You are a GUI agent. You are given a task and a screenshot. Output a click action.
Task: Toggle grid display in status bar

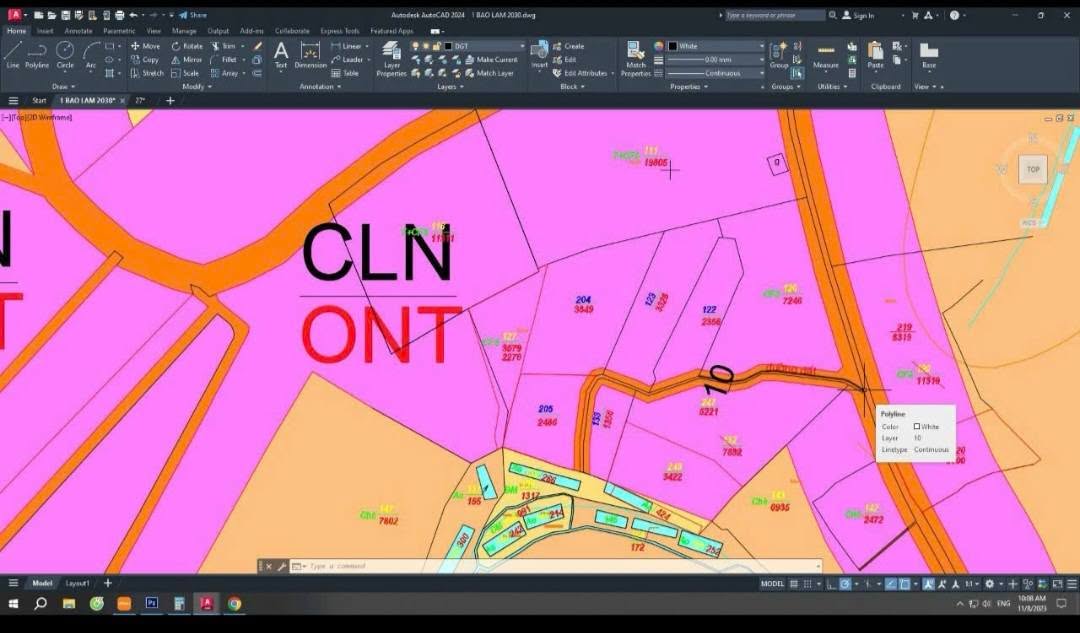point(793,584)
